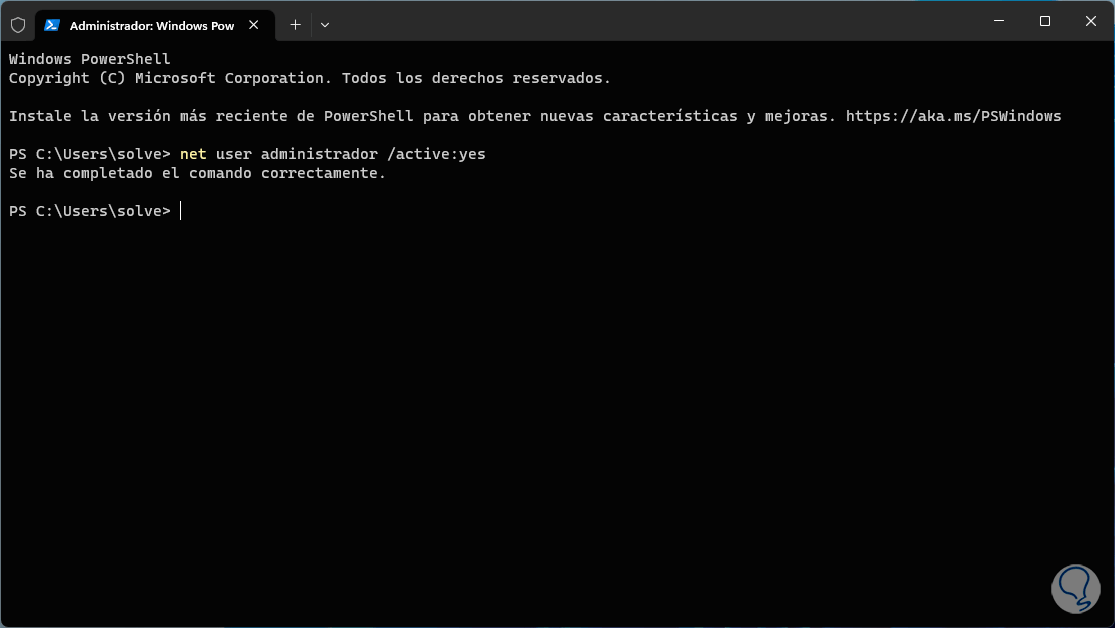Click the "Se ha completado el comando" output line
The height and width of the screenshot is (628, 1115).
pos(197,173)
